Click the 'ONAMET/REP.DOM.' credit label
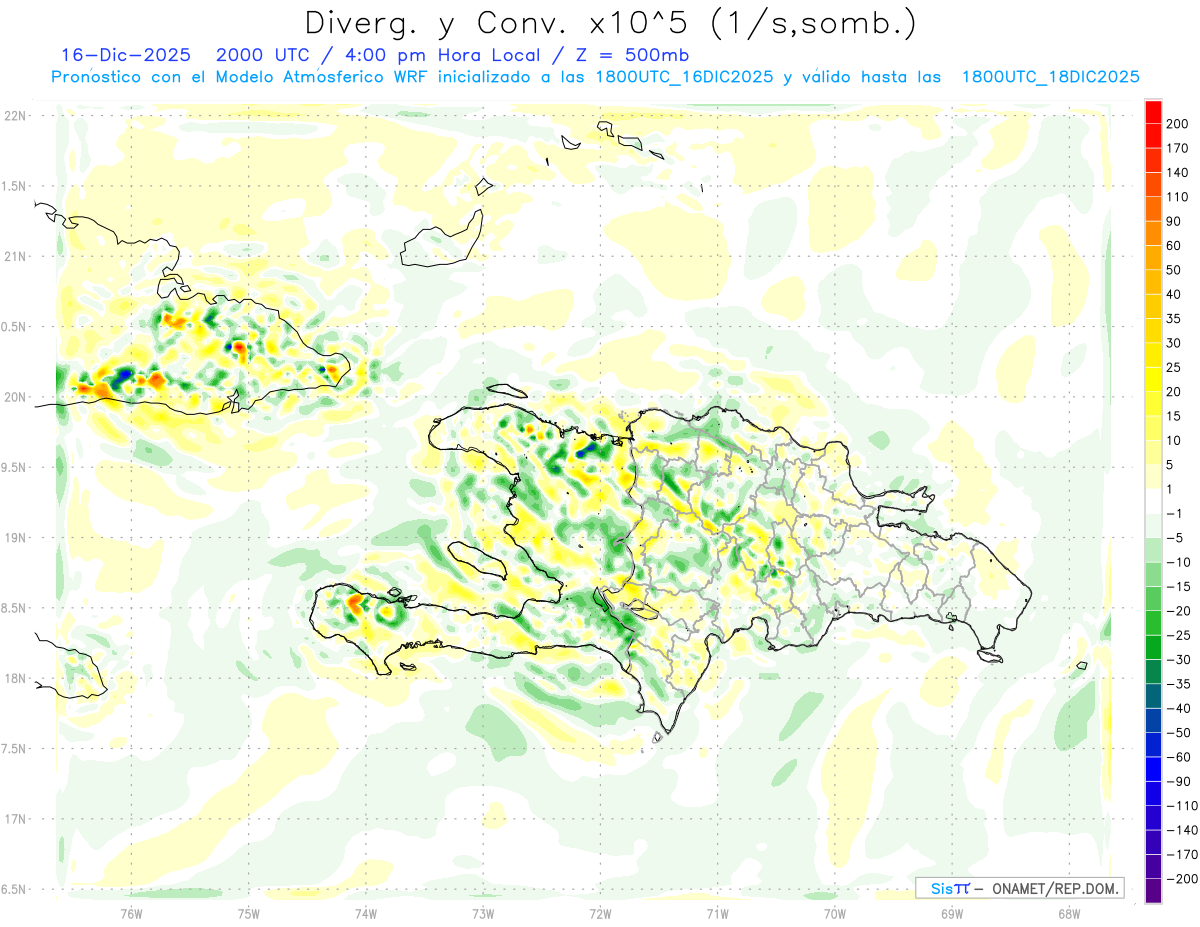Image resolution: width=1200 pixels, height=927 pixels. tap(1053, 889)
